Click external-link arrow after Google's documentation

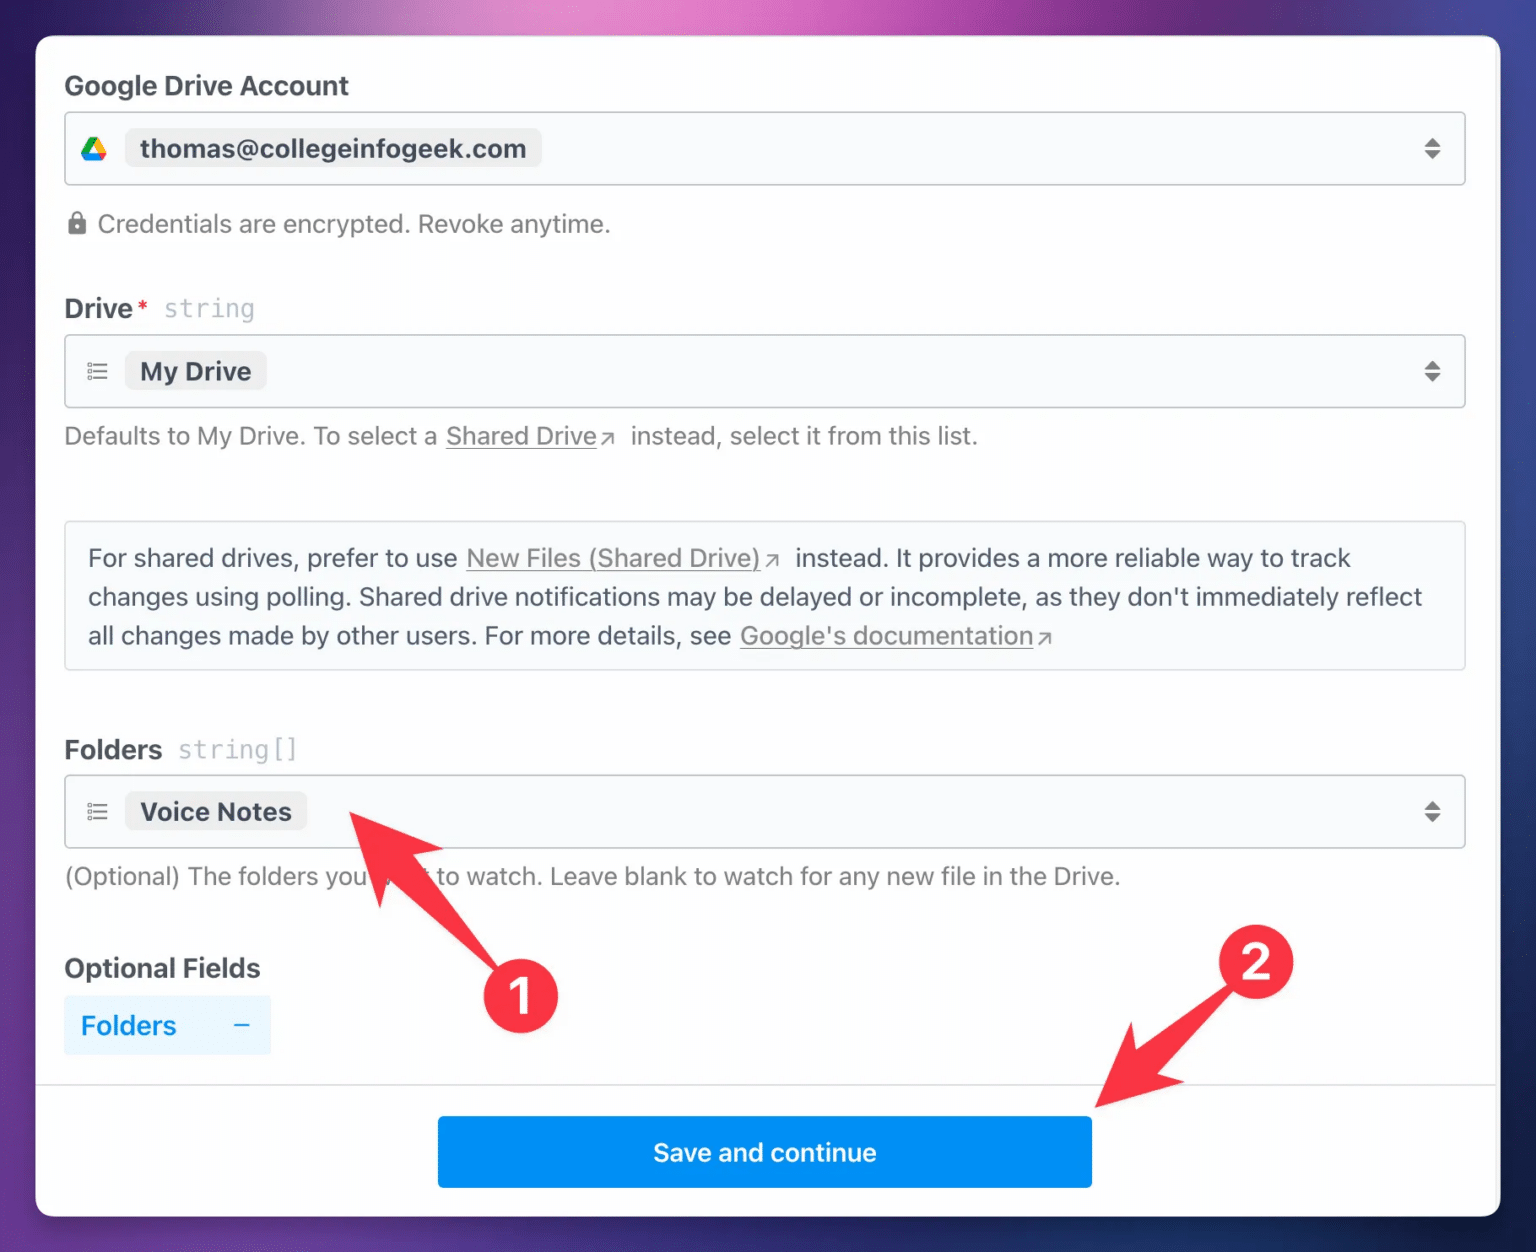pyautogui.click(x=1045, y=638)
